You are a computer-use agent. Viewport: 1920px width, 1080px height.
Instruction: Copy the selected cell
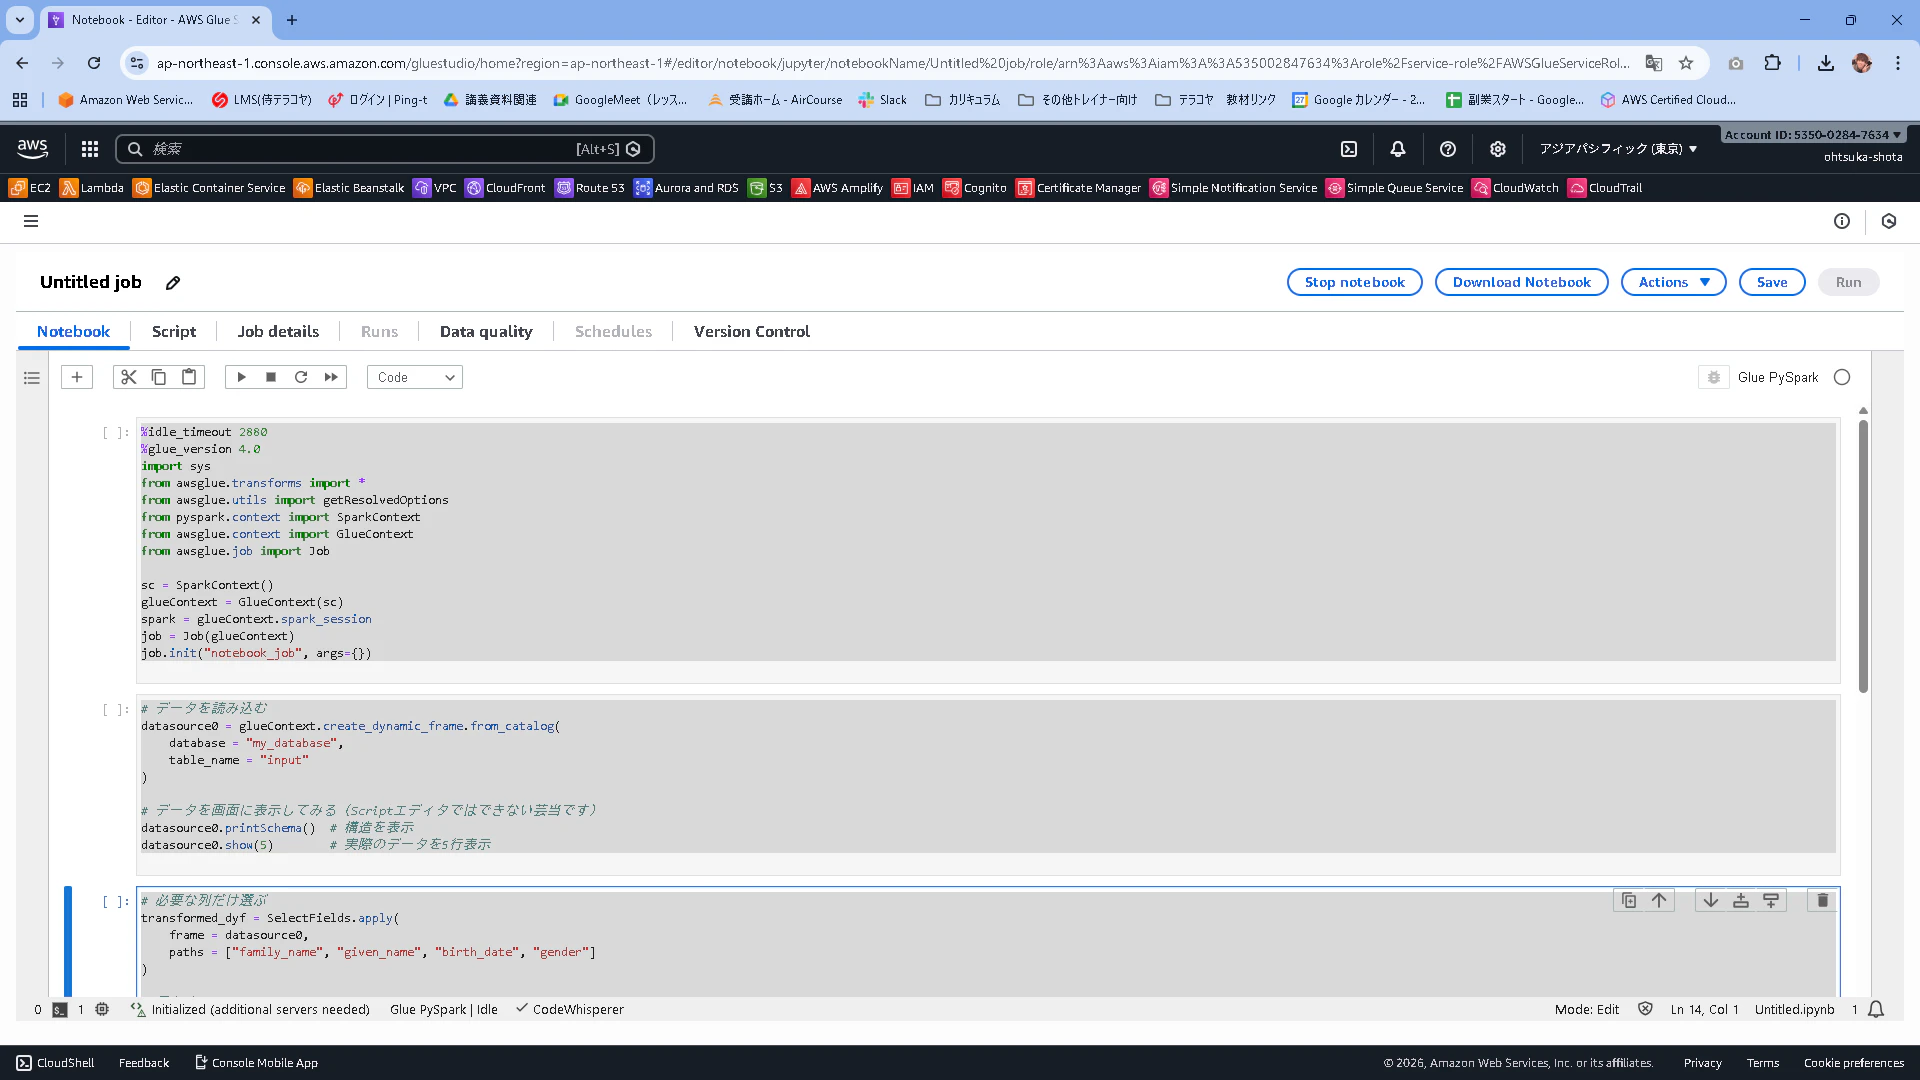click(158, 377)
